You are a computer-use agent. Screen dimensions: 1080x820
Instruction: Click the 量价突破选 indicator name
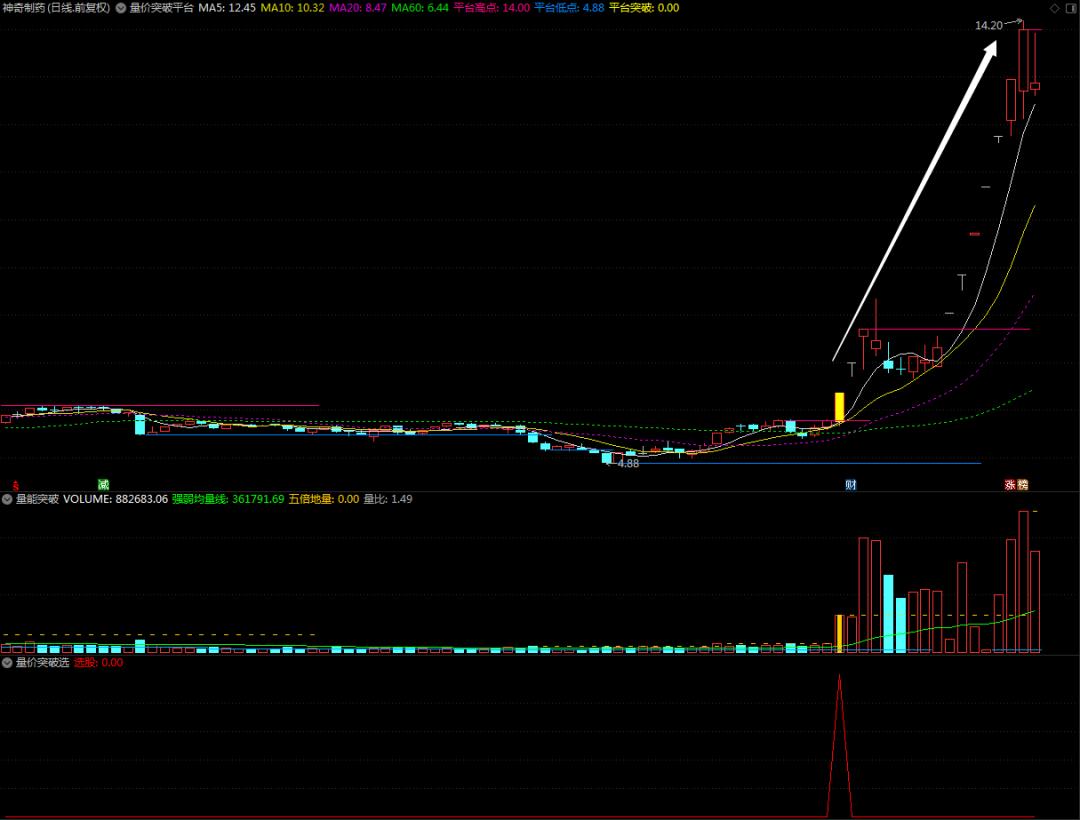pos(43,662)
